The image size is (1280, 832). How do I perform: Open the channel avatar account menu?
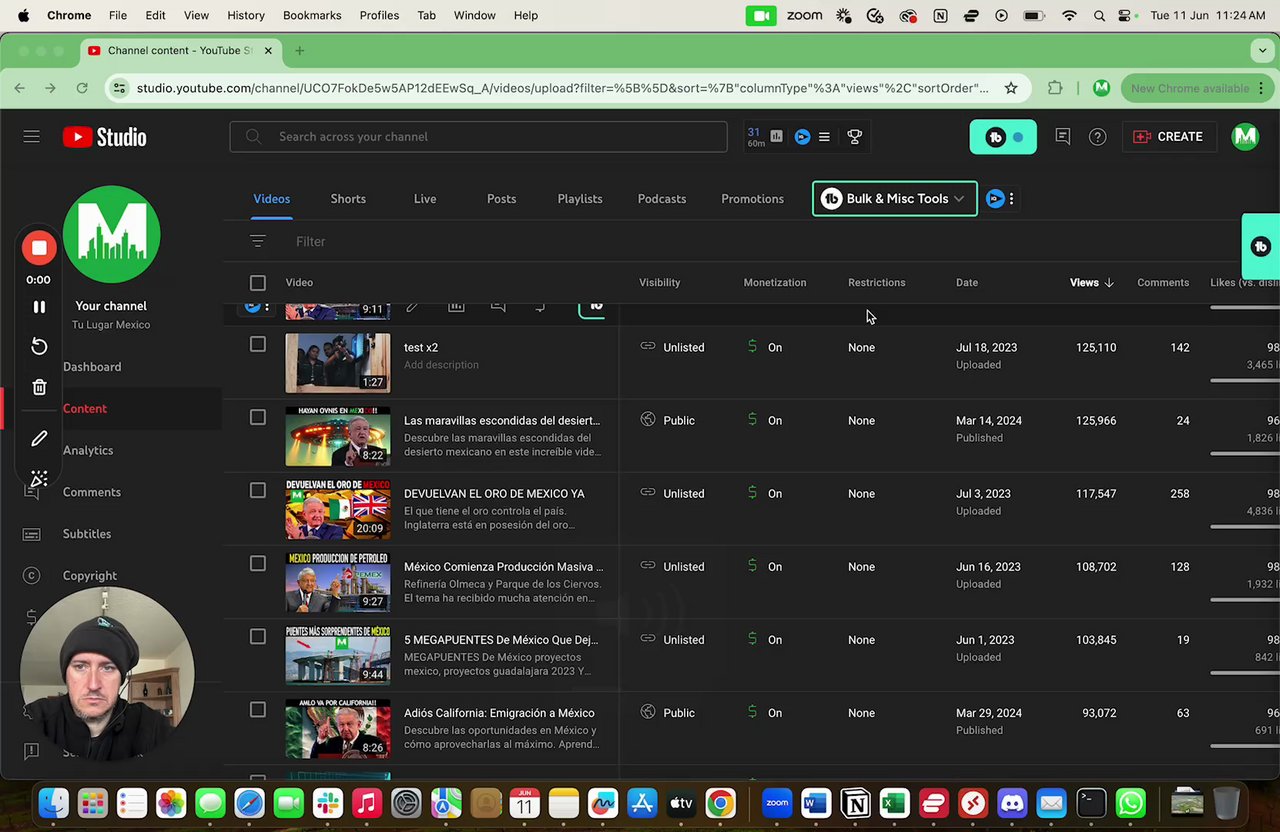pyautogui.click(x=1245, y=137)
